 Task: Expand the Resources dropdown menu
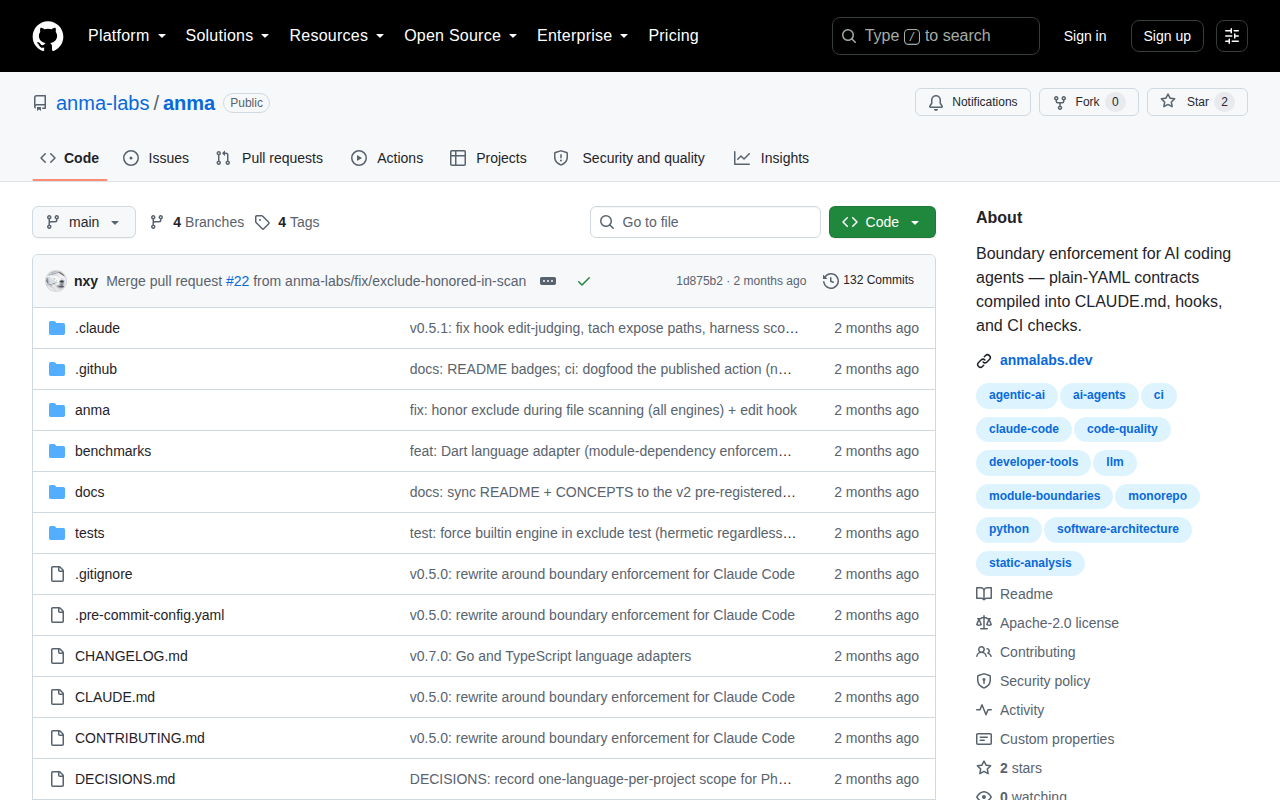337,36
